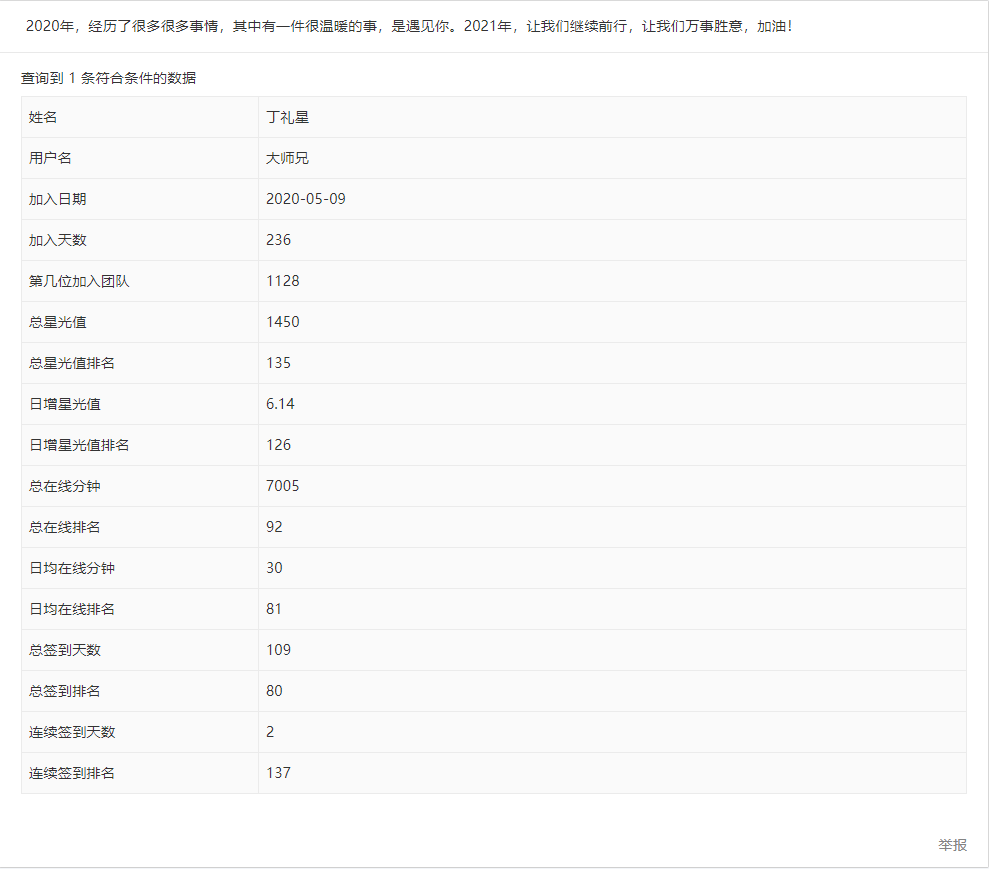The height and width of the screenshot is (869, 989).
Task: Click the 日增星光值排名 row label
Action: tap(79, 445)
